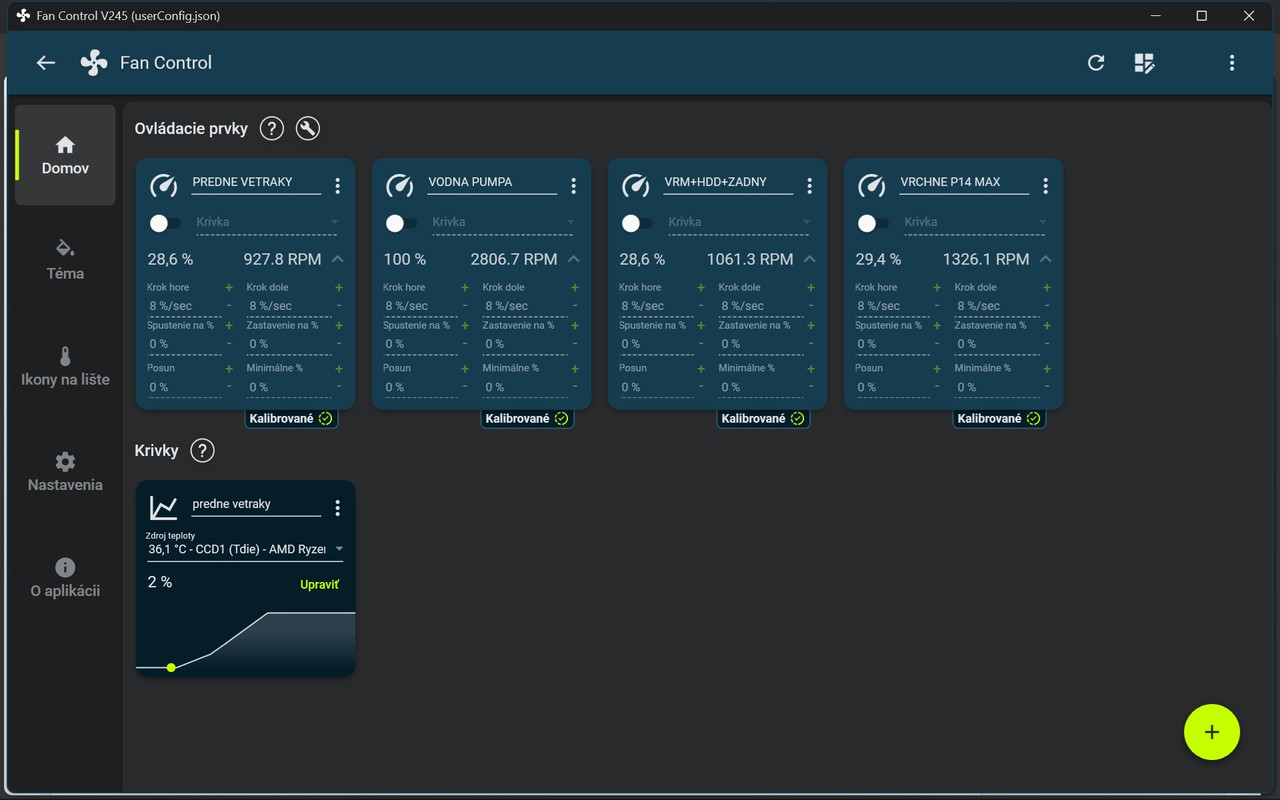Viewport: 1280px width, 800px height.
Task: Click the PREDNE VETRAKY name field
Action: pos(256,183)
